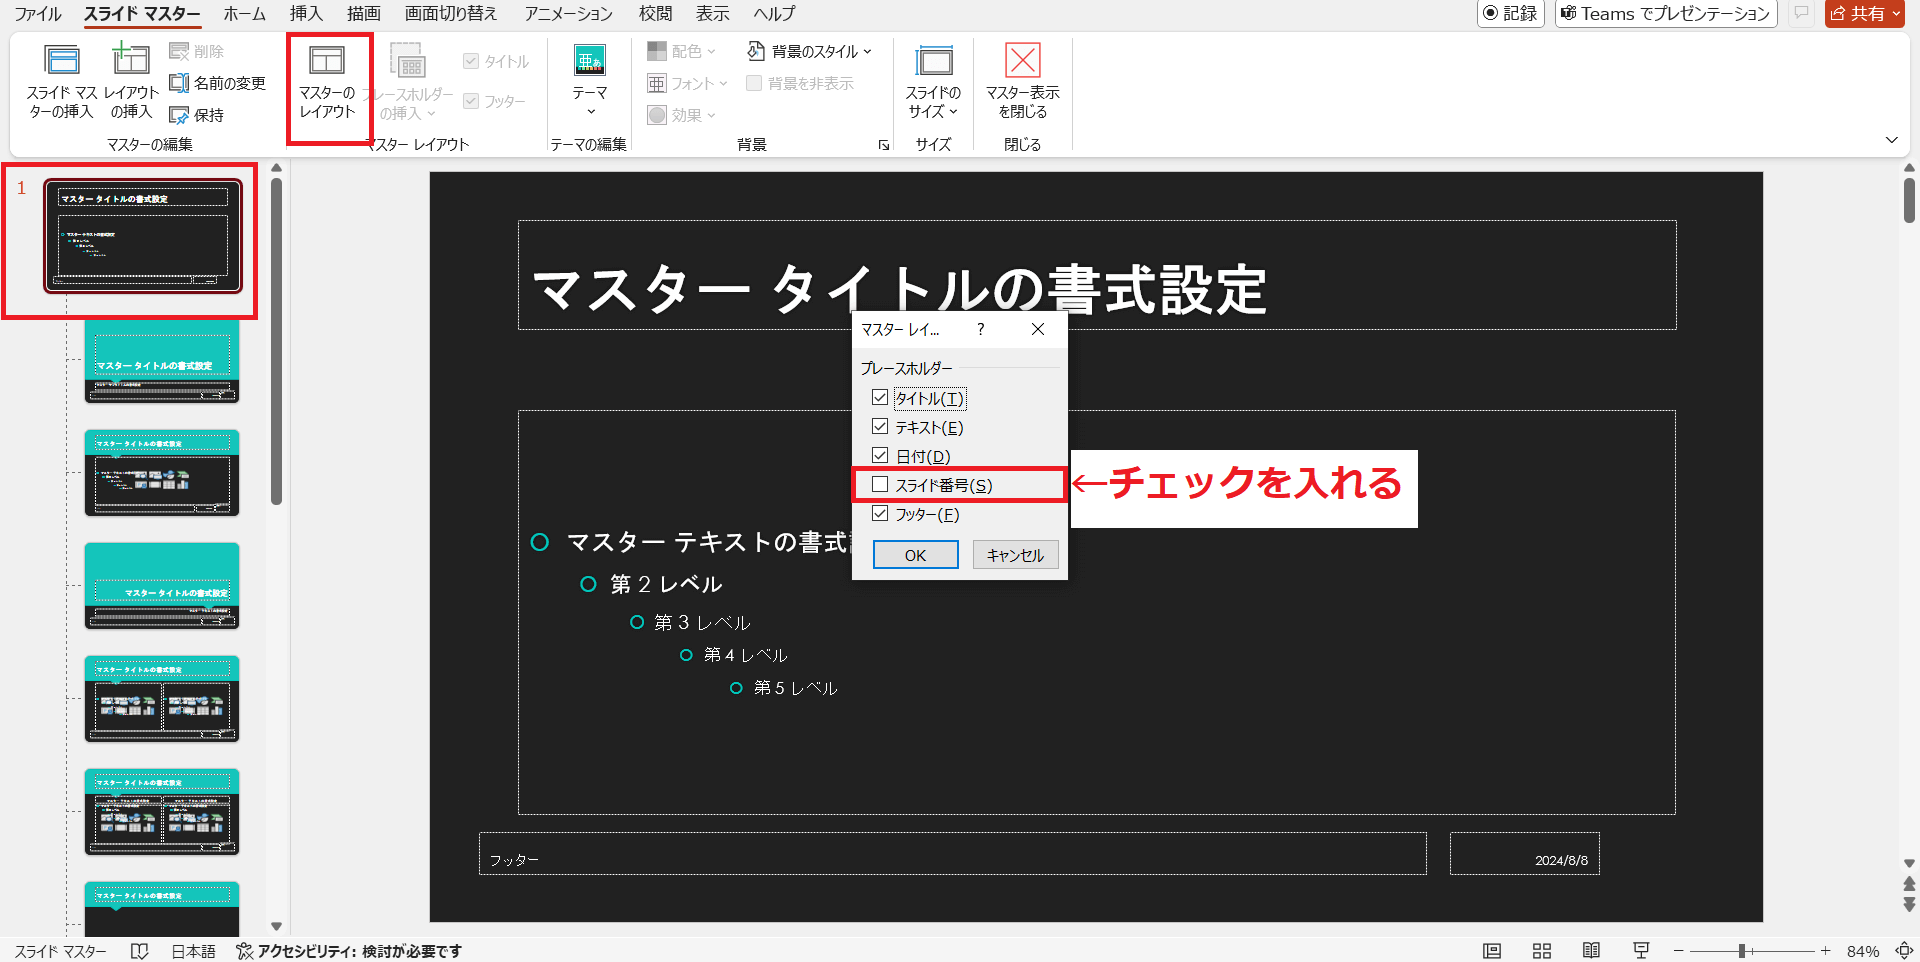Click the spell-check book icon in status bar

point(140,951)
